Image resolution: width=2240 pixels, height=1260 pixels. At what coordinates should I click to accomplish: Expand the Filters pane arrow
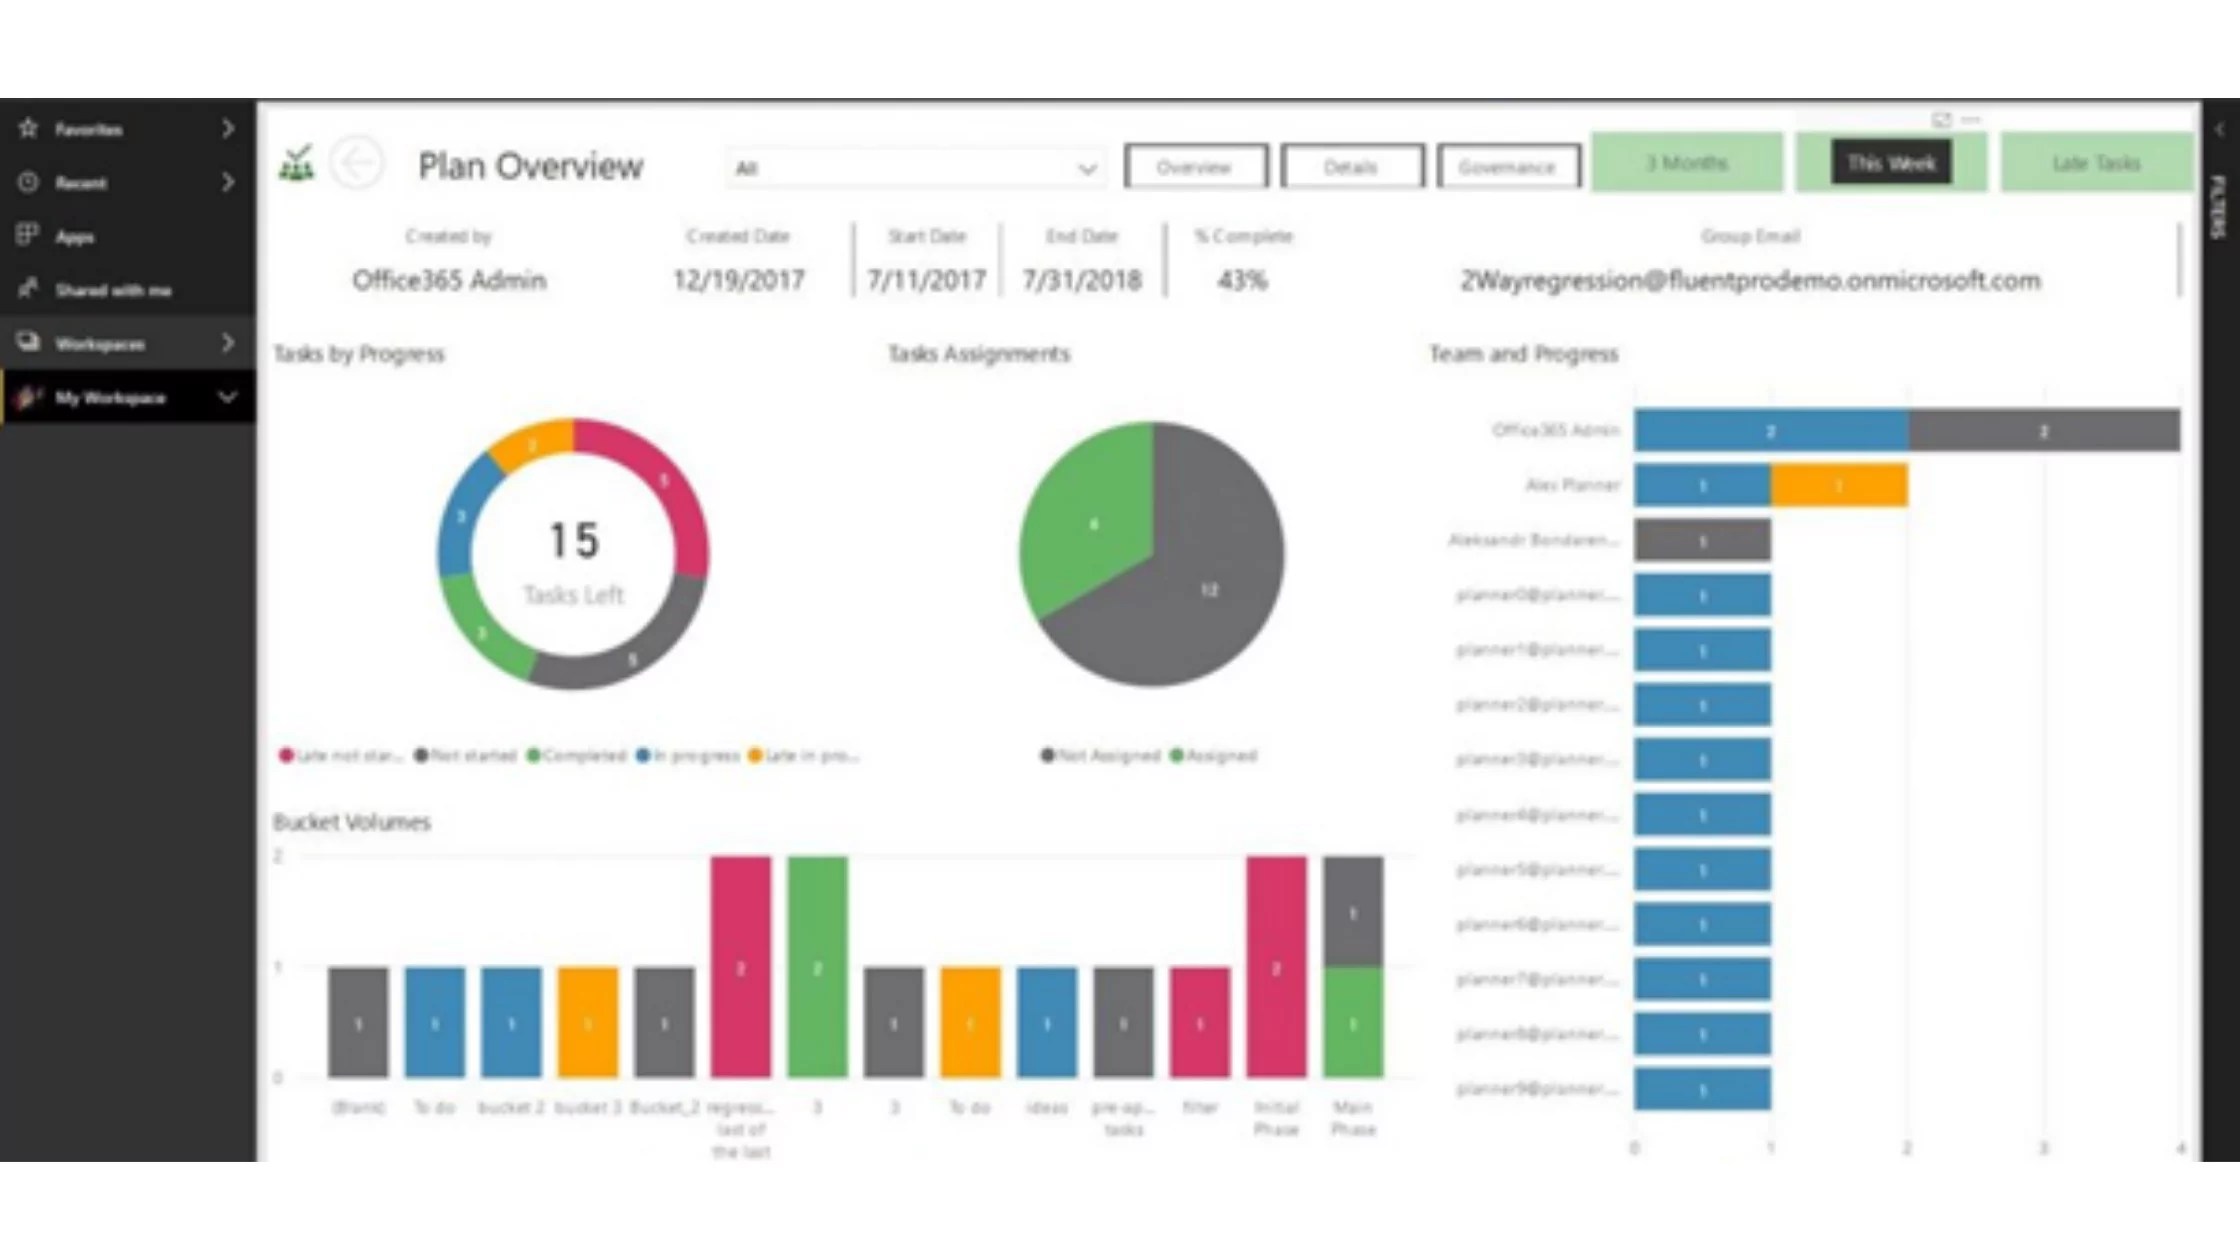tap(2219, 129)
